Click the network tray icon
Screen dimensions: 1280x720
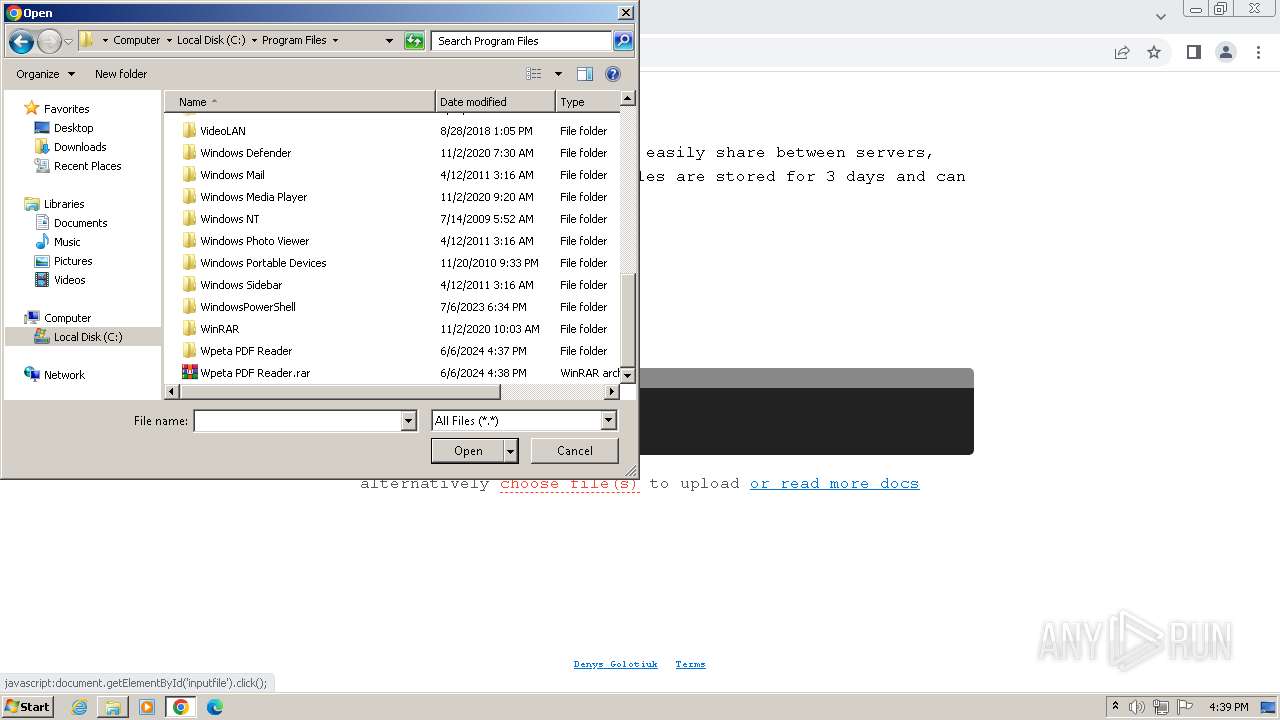point(1161,707)
